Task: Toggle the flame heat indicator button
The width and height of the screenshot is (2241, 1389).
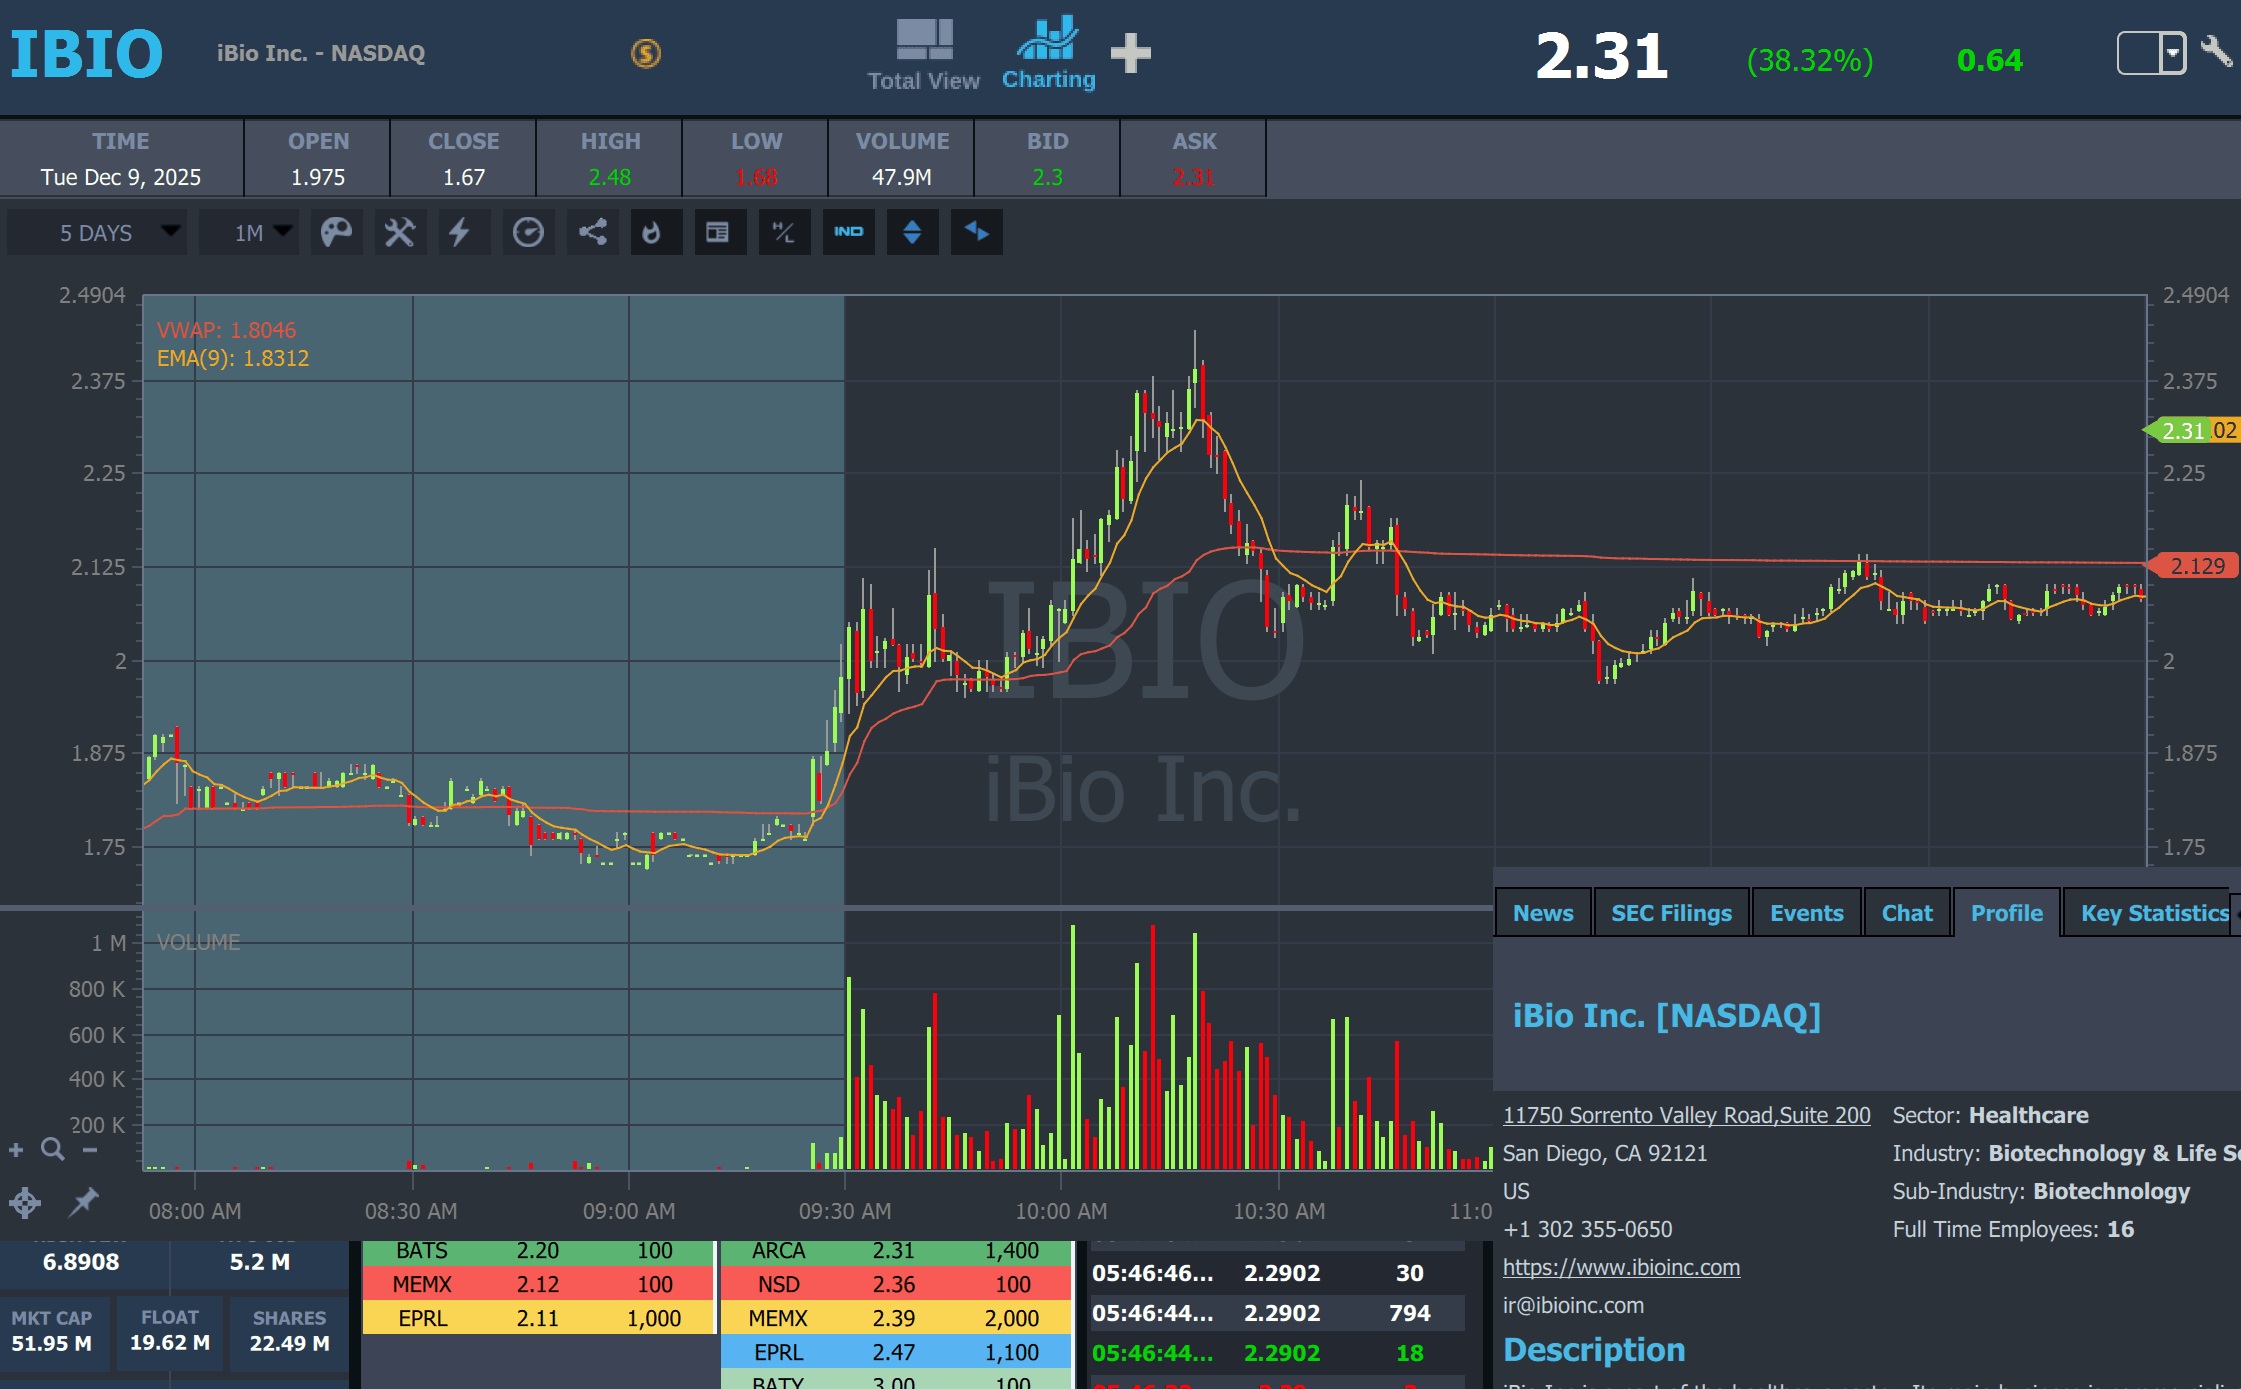Action: point(652,233)
